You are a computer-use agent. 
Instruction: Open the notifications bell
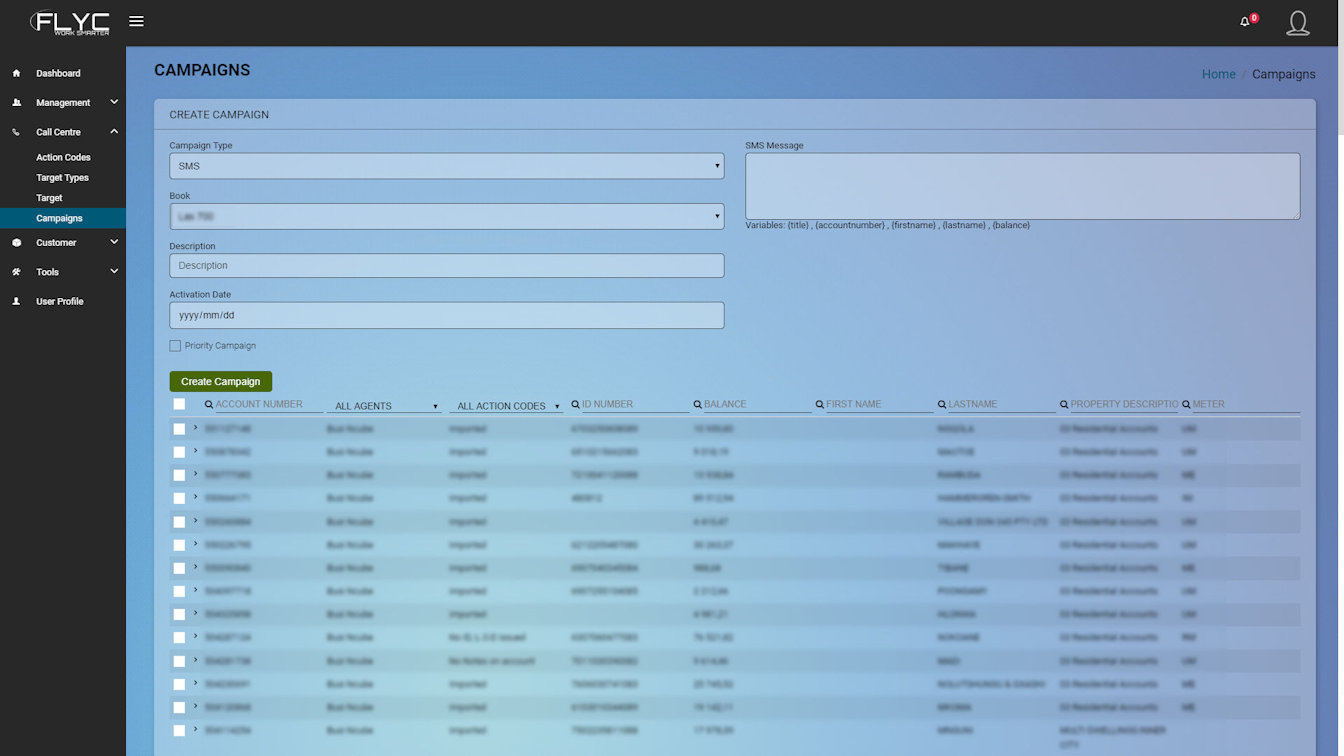pyautogui.click(x=1245, y=21)
